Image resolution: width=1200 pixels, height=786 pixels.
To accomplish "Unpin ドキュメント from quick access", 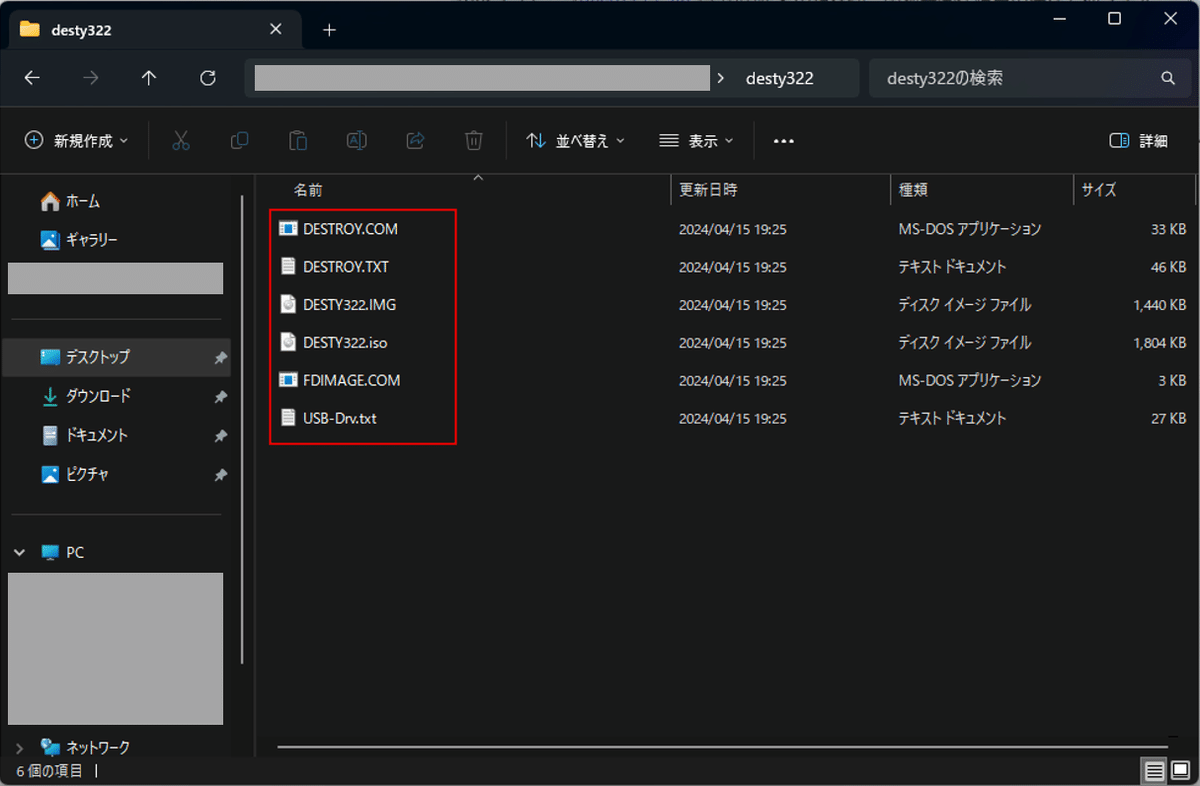I will click(220, 436).
